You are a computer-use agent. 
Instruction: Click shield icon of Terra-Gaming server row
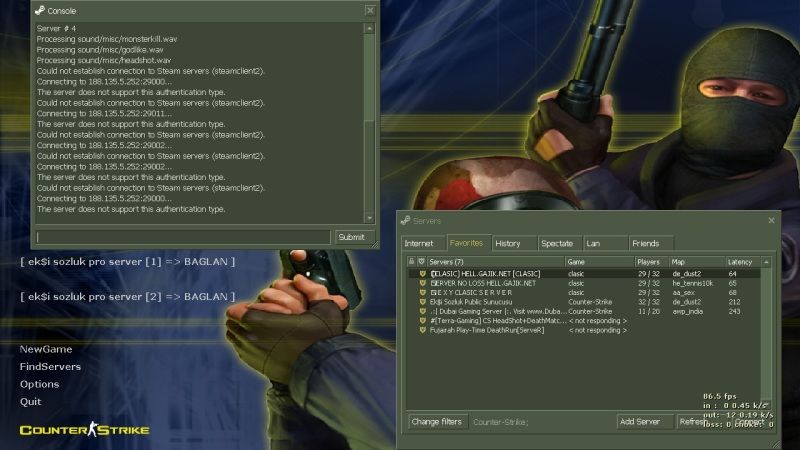[422, 321]
